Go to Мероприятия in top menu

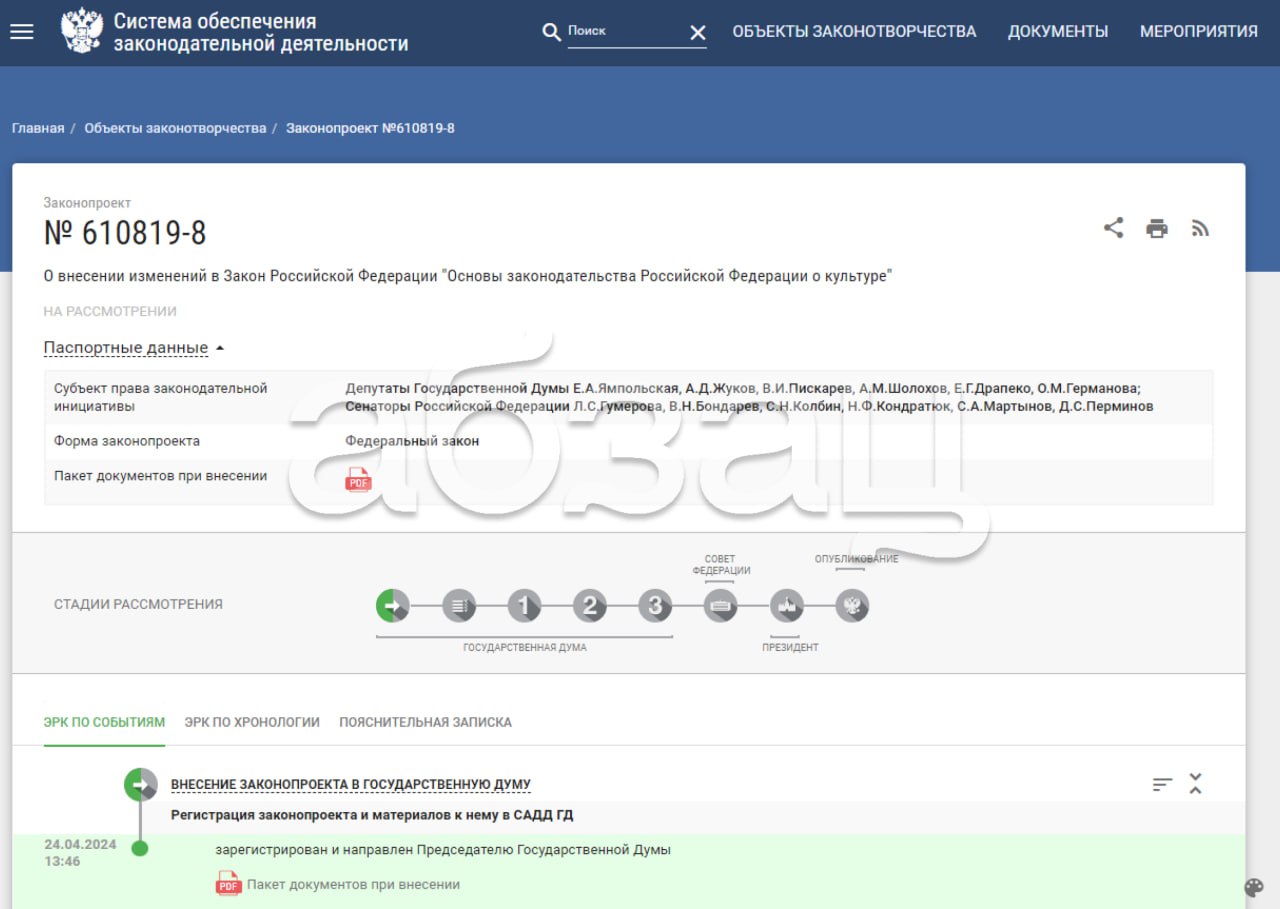[1198, 31]
